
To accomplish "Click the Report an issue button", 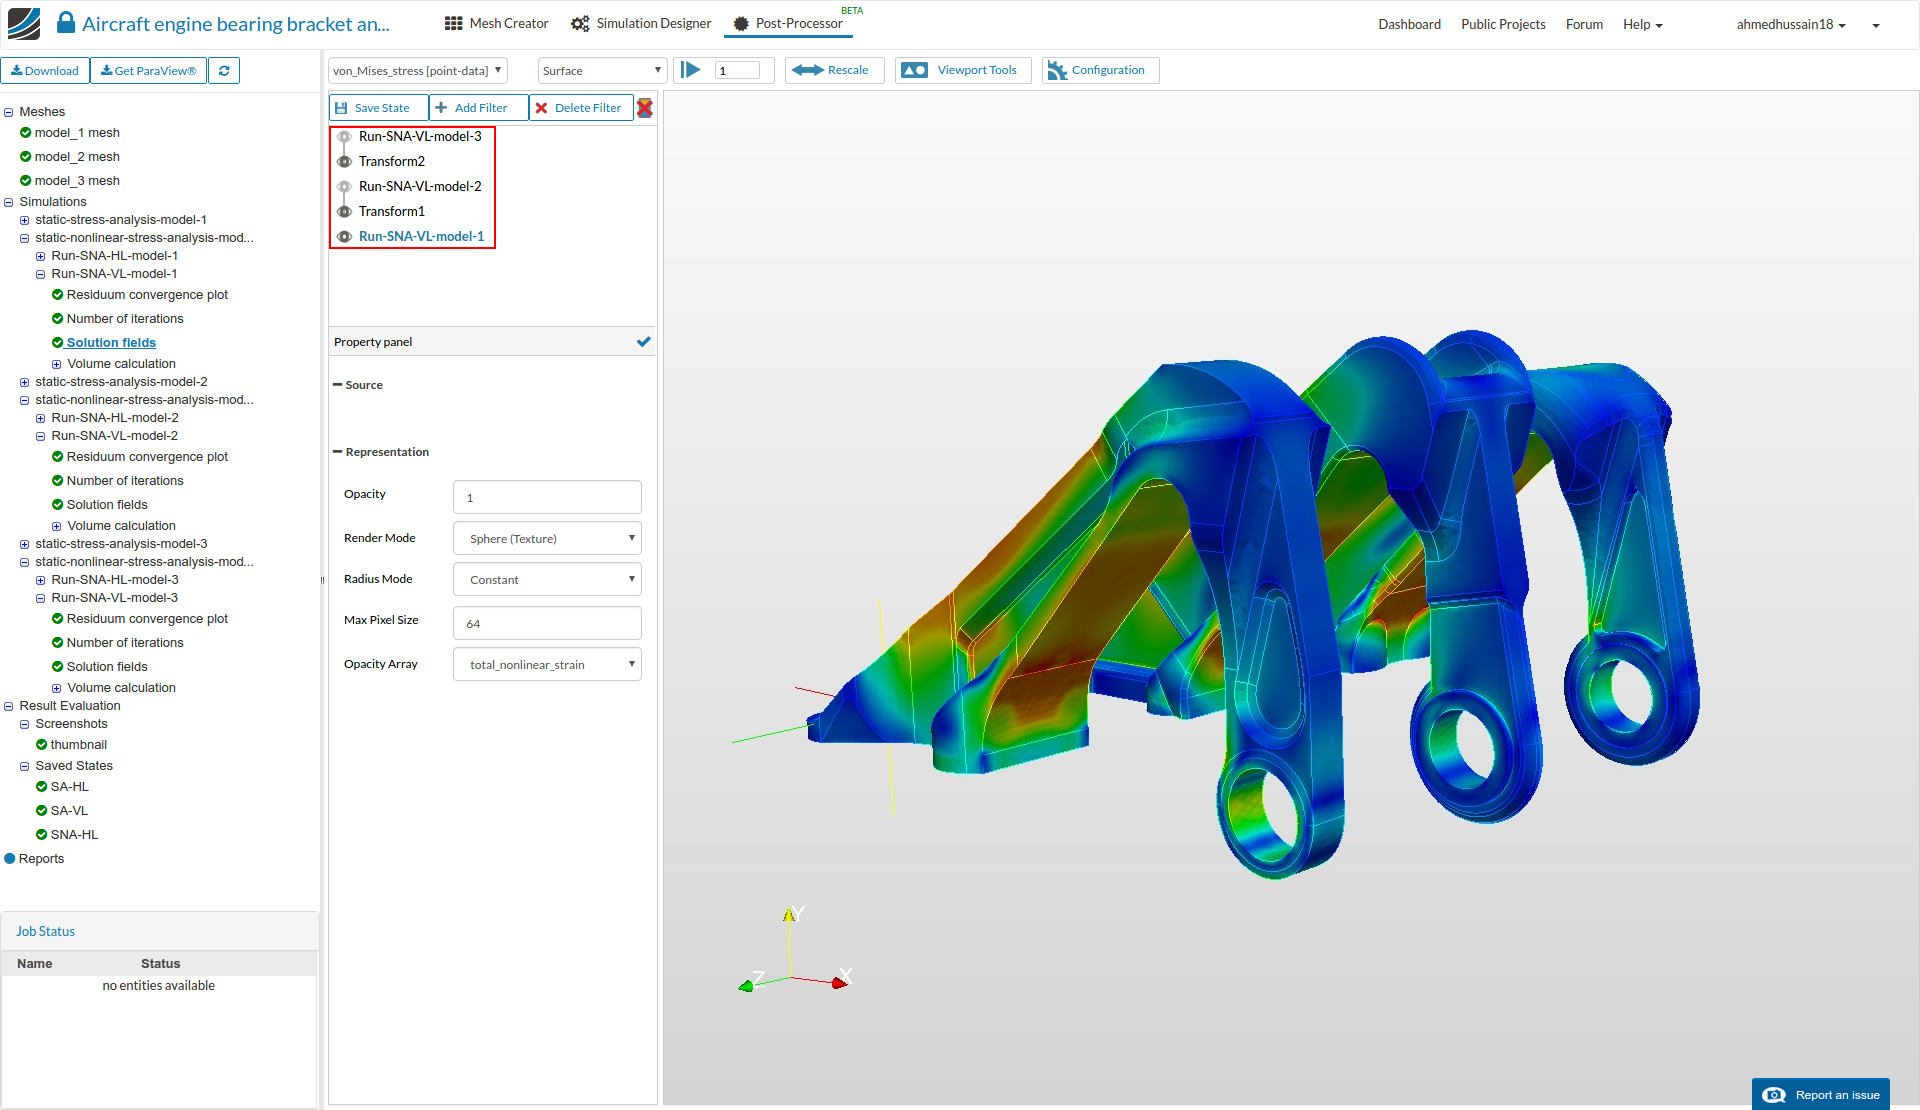I will pyautogui.click(x=1821, y=1095).
